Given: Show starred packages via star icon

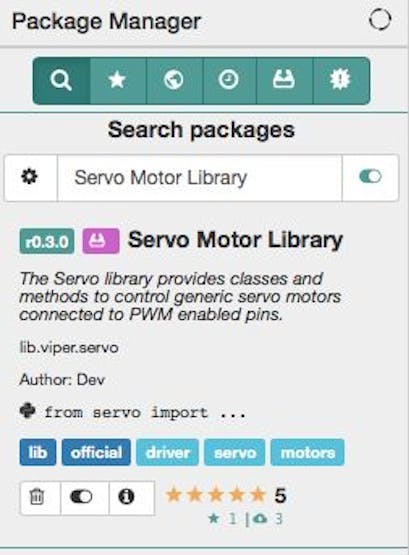Looking at the screenshot, I should point(118,81).
